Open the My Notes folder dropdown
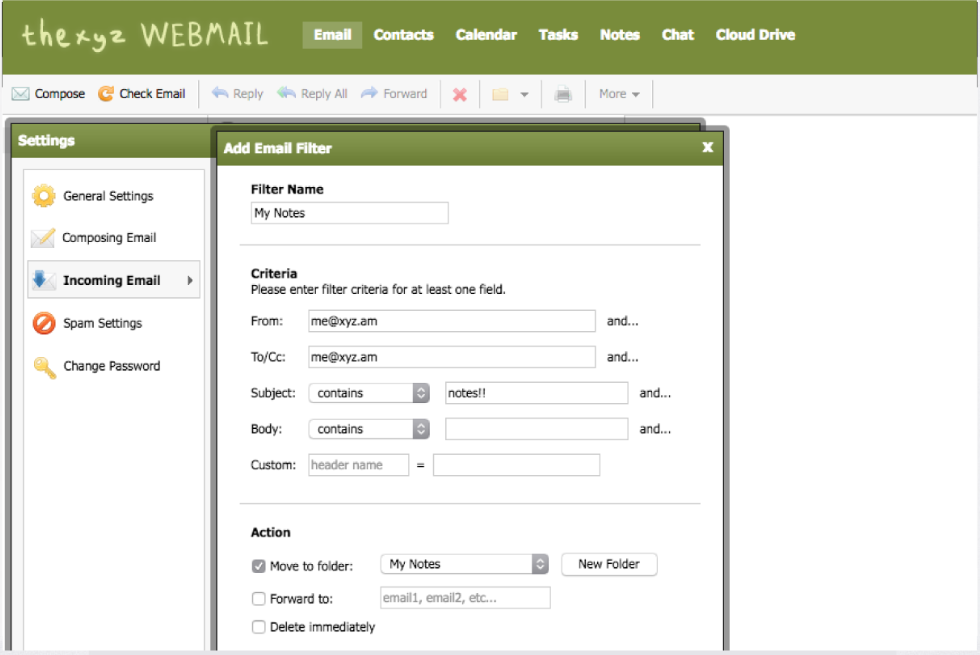Viewport: 980px width, 655px height. tap(464, 564)
